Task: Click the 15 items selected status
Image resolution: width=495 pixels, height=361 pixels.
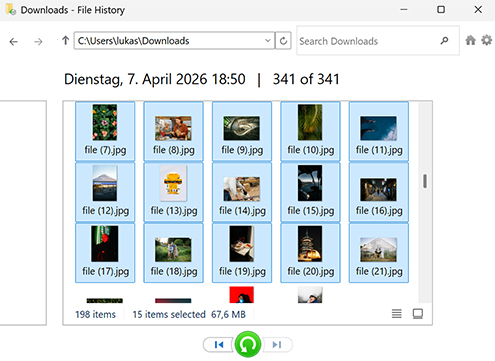Action: pos(169,314)
